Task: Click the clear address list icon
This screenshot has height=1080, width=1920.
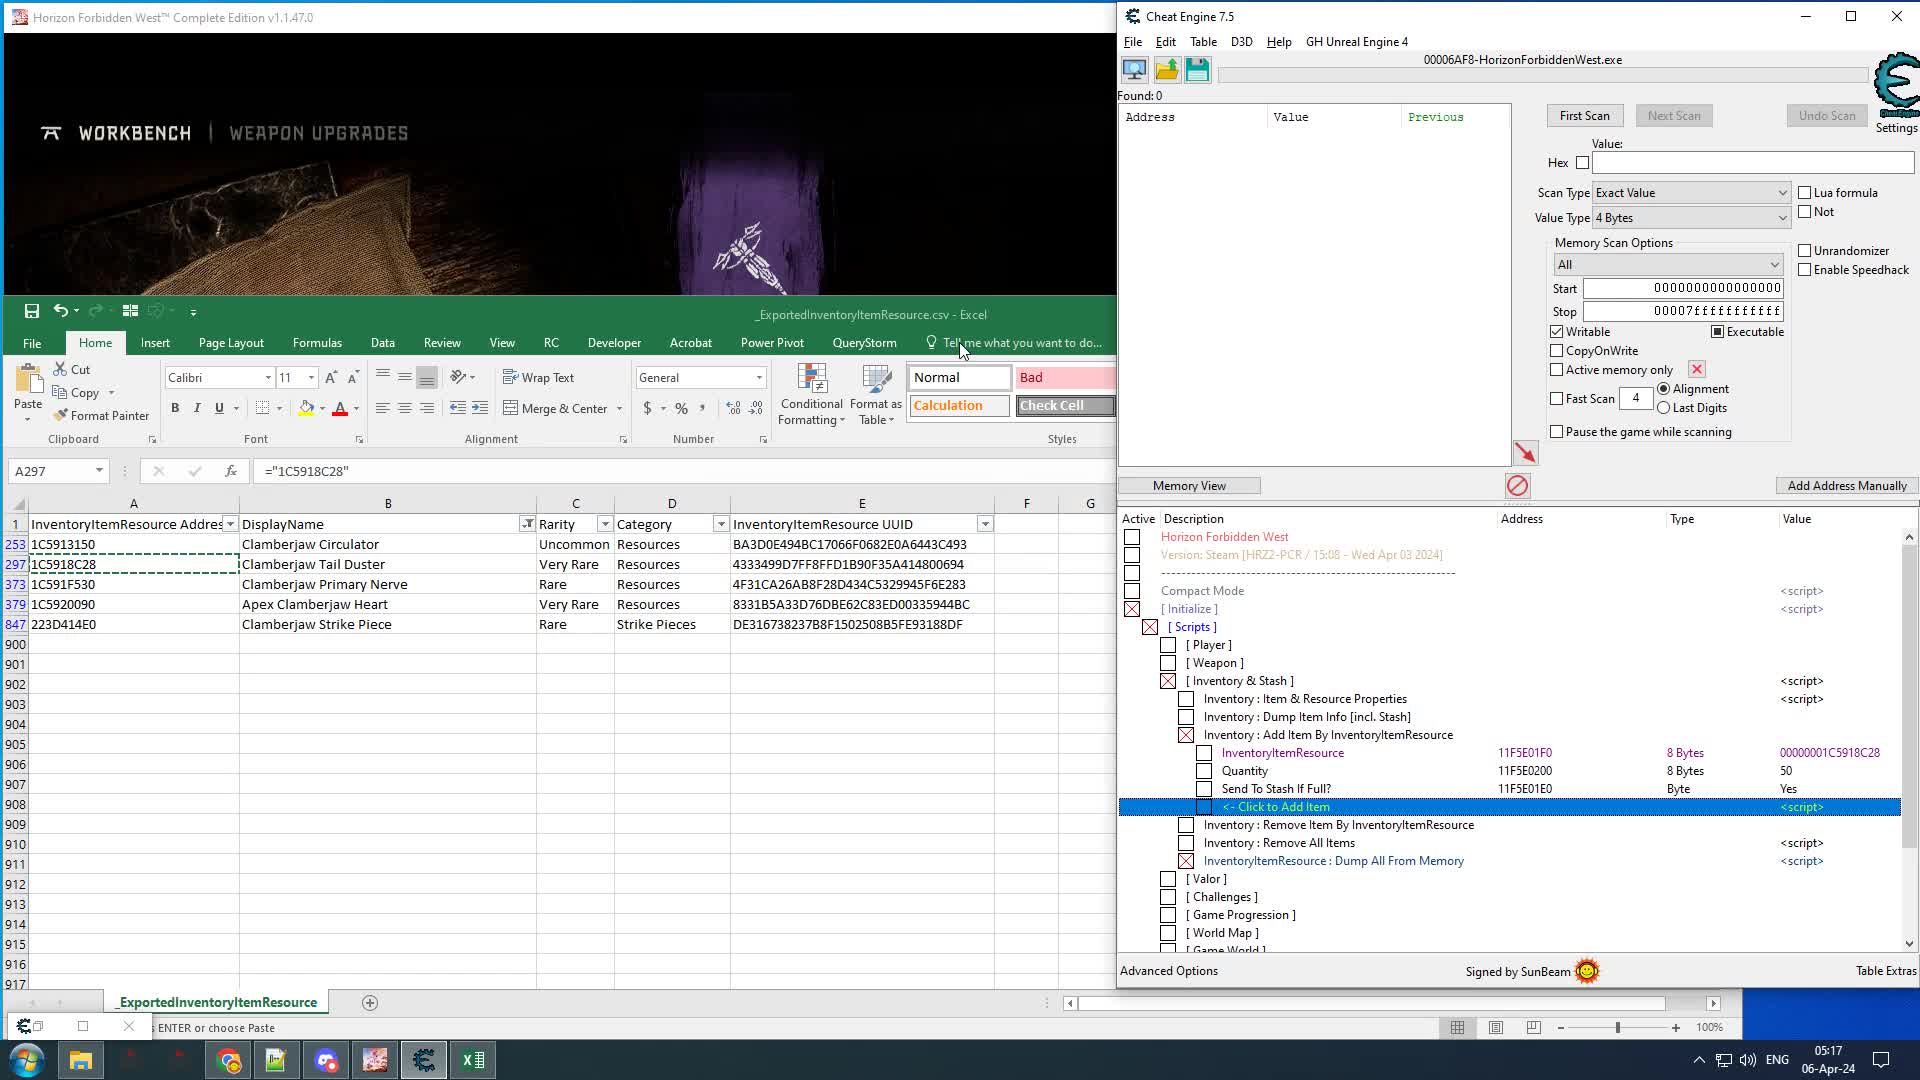Action: point(1517,486)
